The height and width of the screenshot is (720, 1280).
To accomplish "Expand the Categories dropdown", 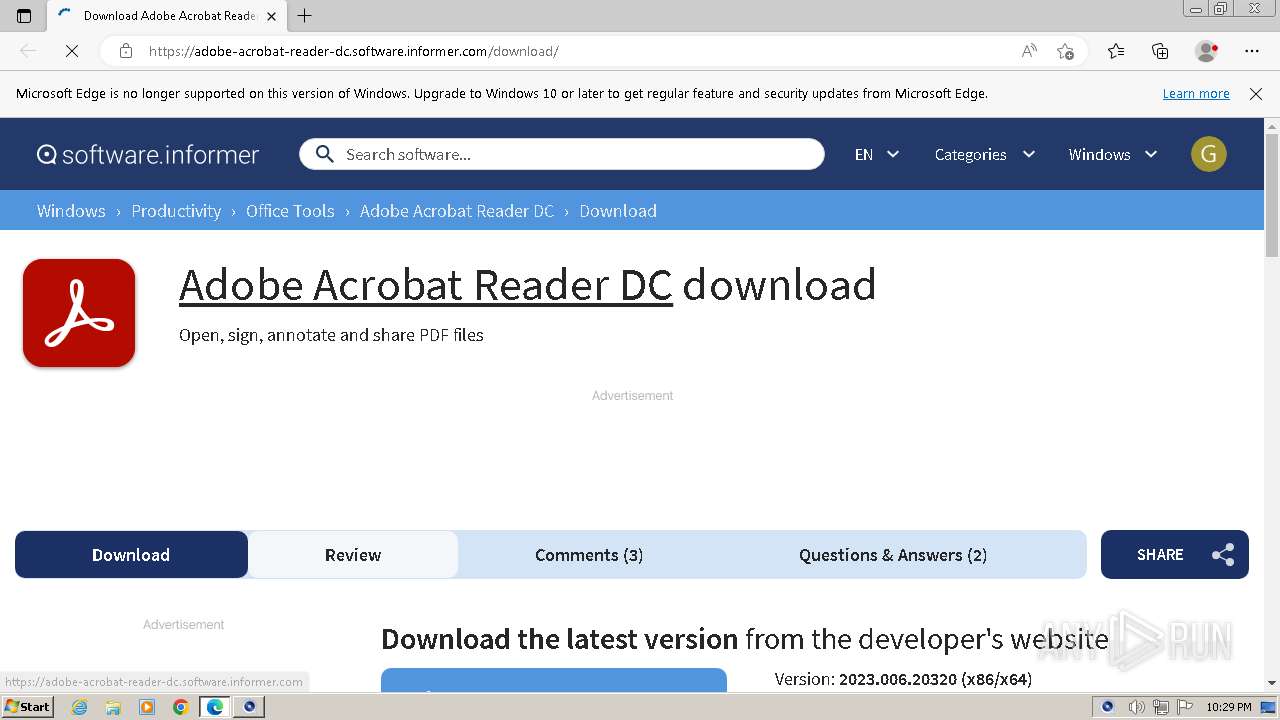I will tap(985, 154).
